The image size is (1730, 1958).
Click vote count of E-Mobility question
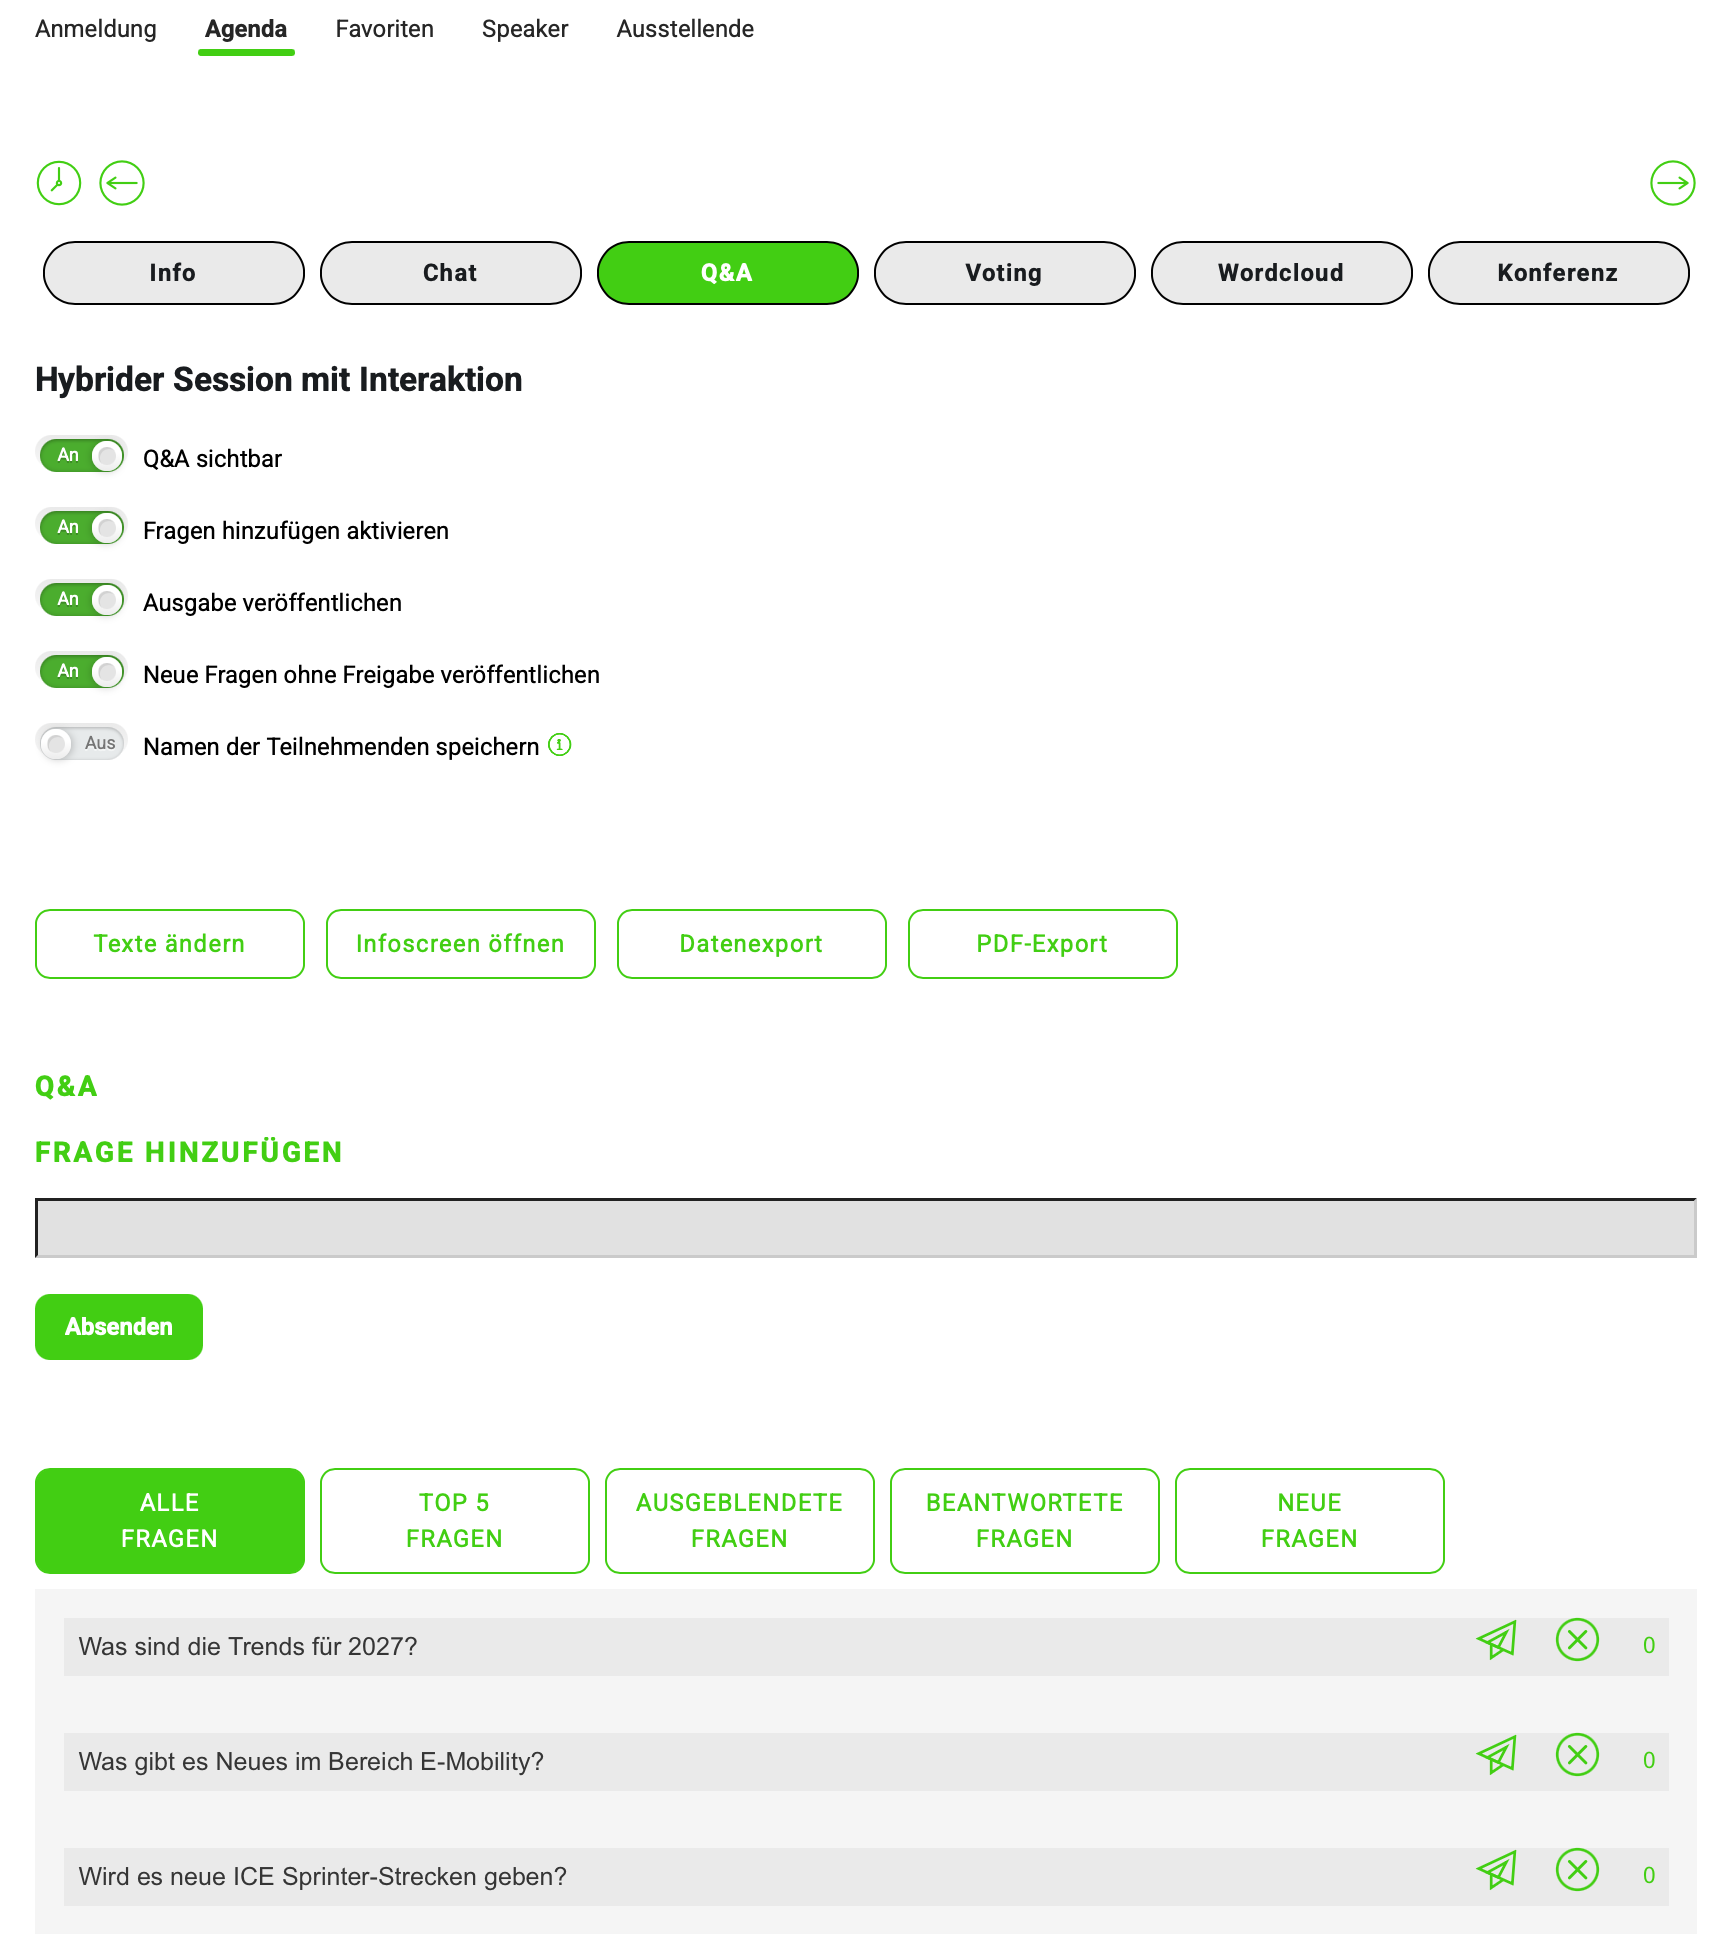[x=1649, y=1760]
